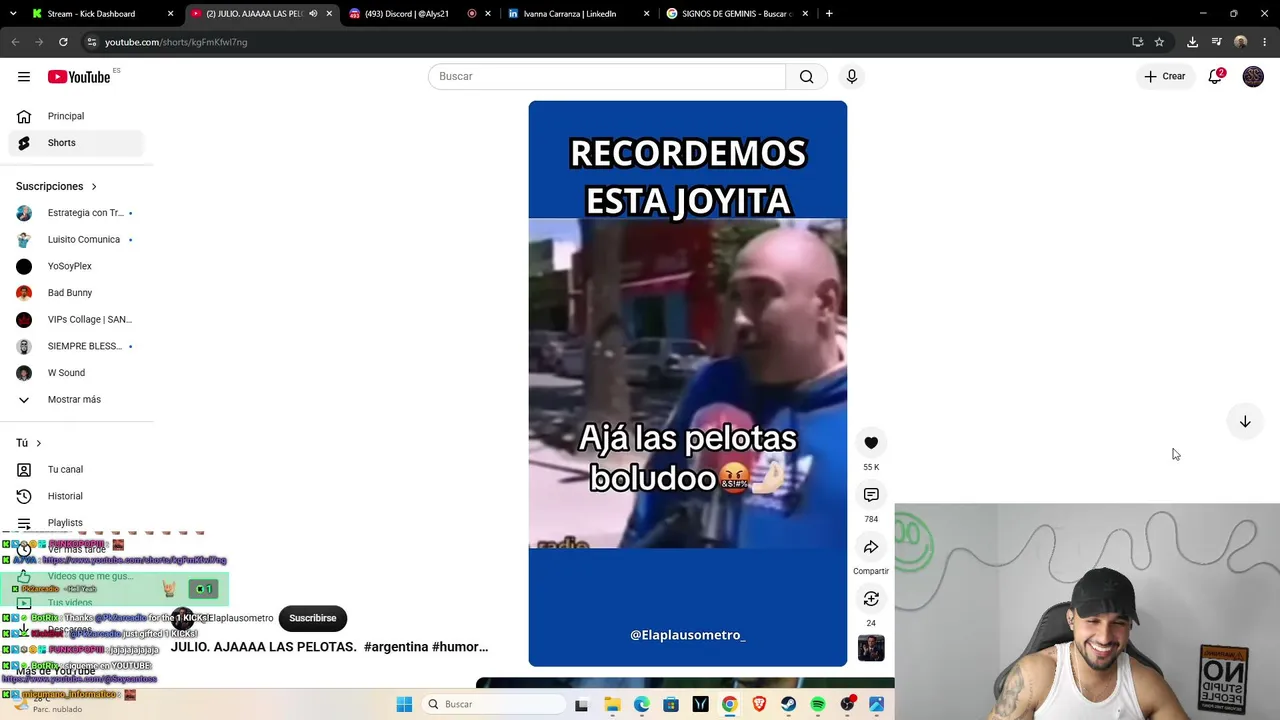1280x720 pixels.
Task: Click the Crear button
Action: click(1165, 76)
